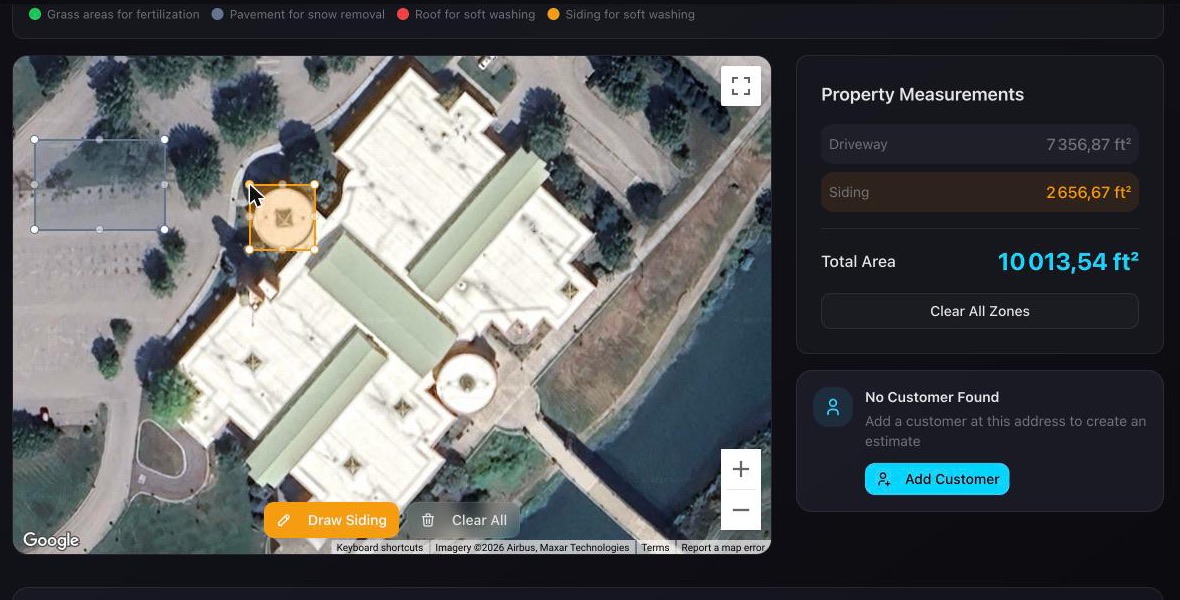
Task: Click the Add Customer button
Action: 937,479
